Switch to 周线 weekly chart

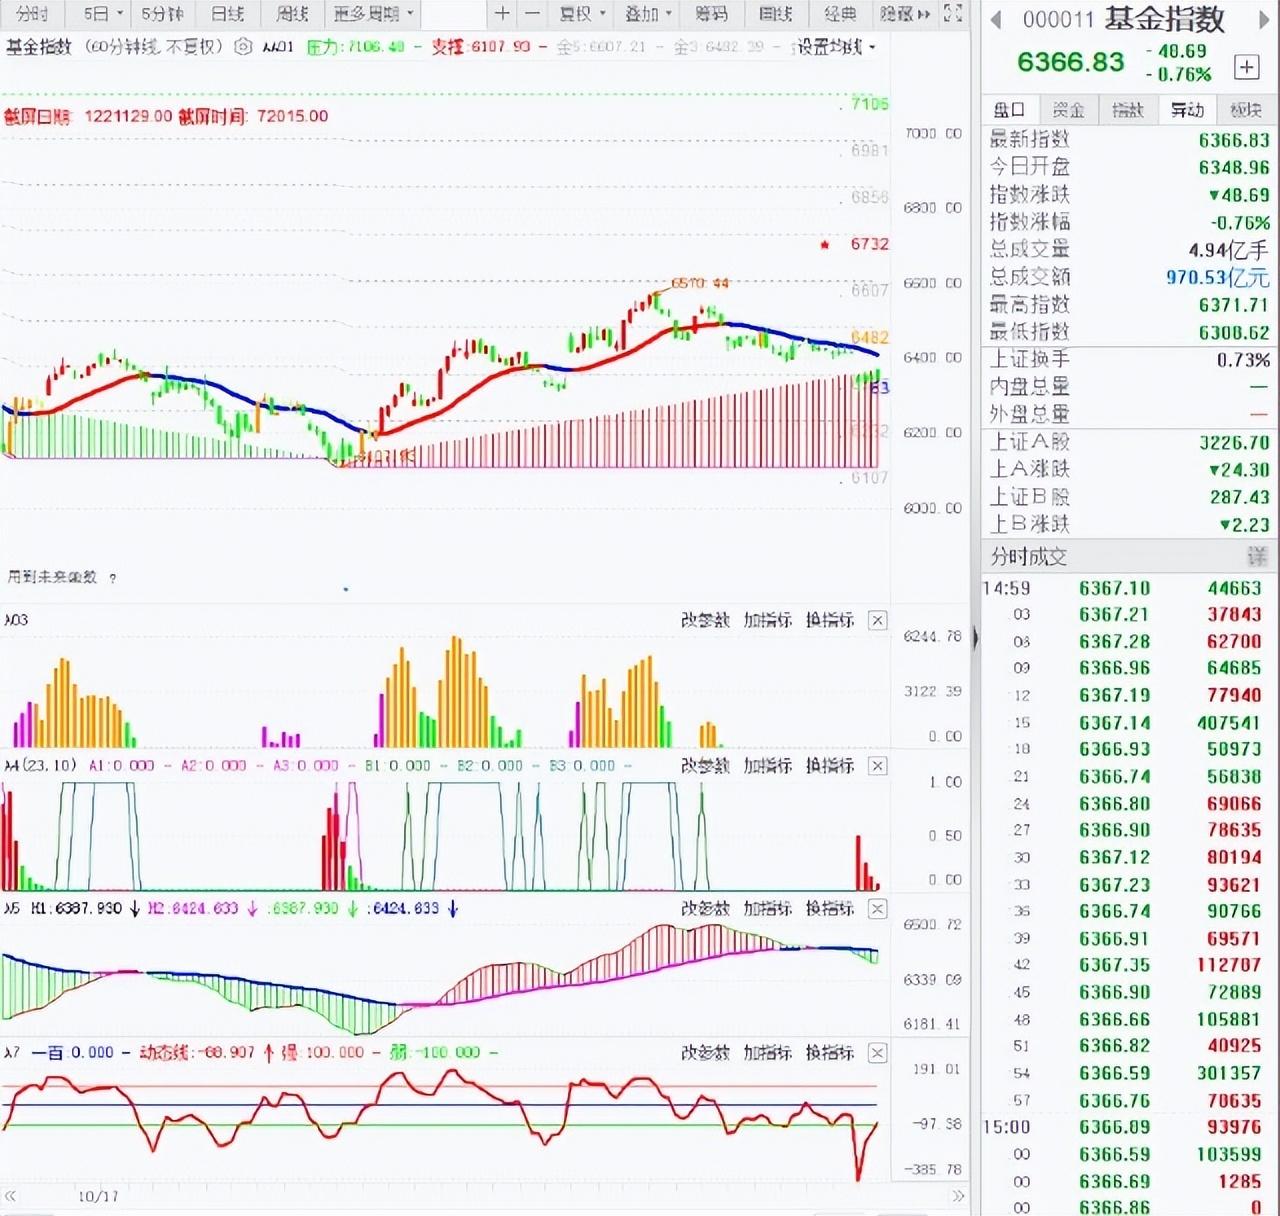[292, 14]
